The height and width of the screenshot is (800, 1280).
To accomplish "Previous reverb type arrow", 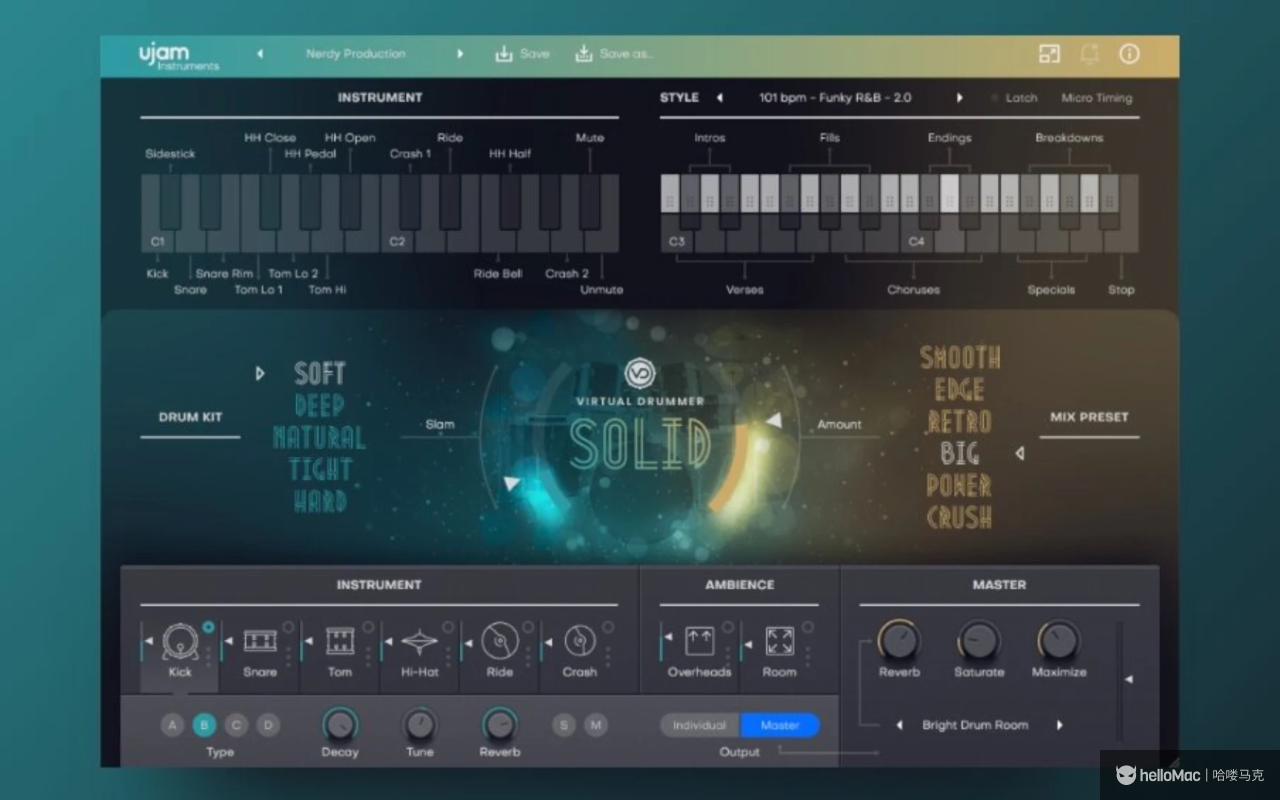I will 899,725.
